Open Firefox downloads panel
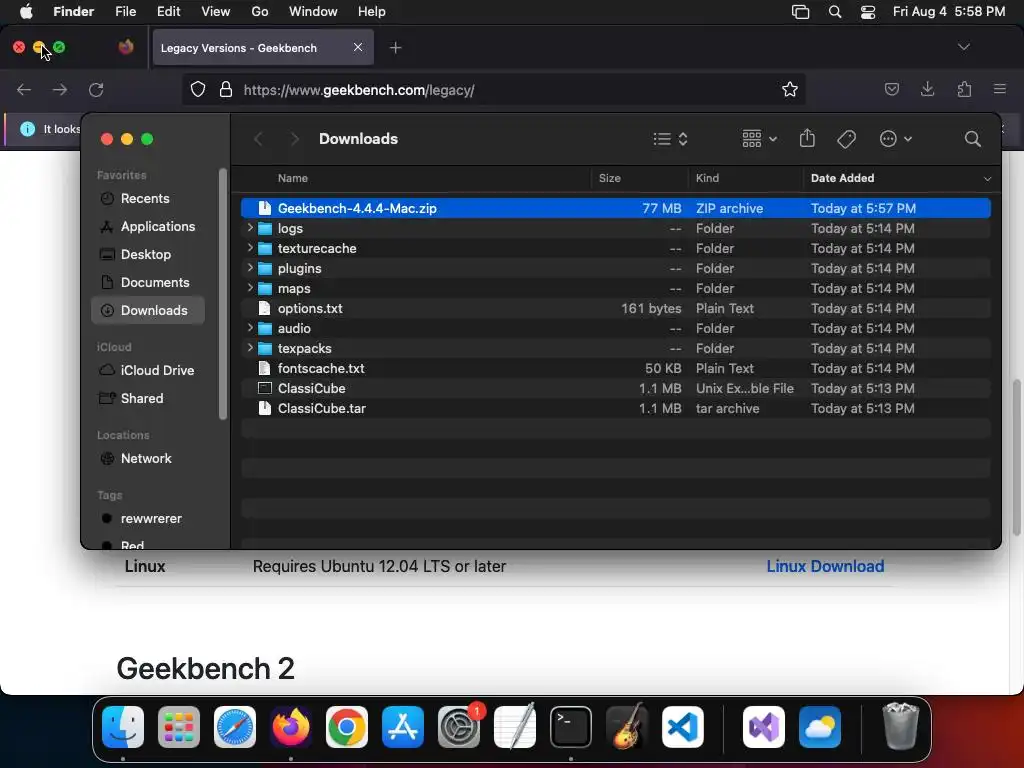Image resolution: width=1024 pixels, height=768 pixels. (x=927, y=89)
